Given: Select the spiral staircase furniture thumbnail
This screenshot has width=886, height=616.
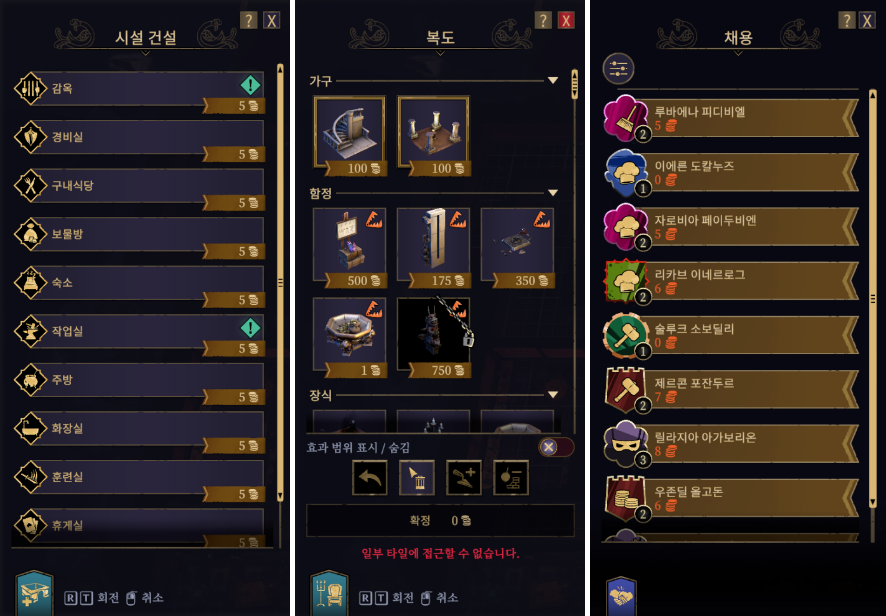Looking at the screenshot, I should (350, 136).
